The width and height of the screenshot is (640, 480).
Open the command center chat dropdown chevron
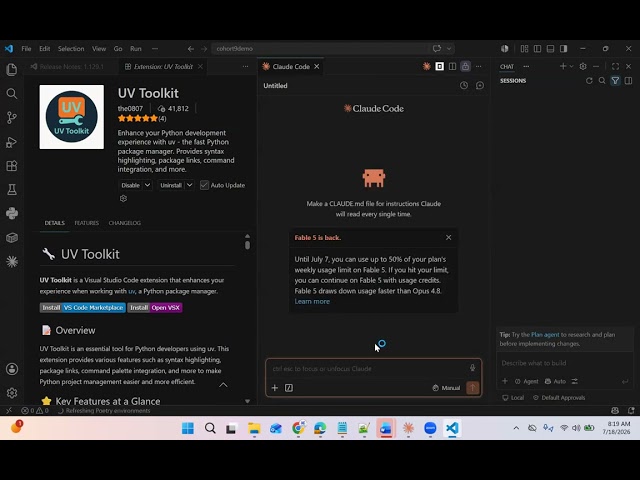(449, 49)
